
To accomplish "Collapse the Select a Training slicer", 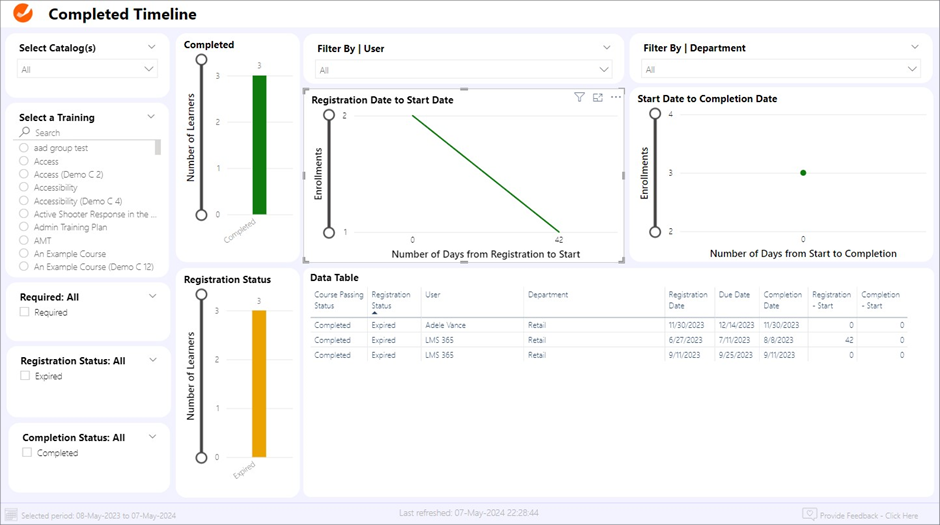I will (x=152, y=116).
